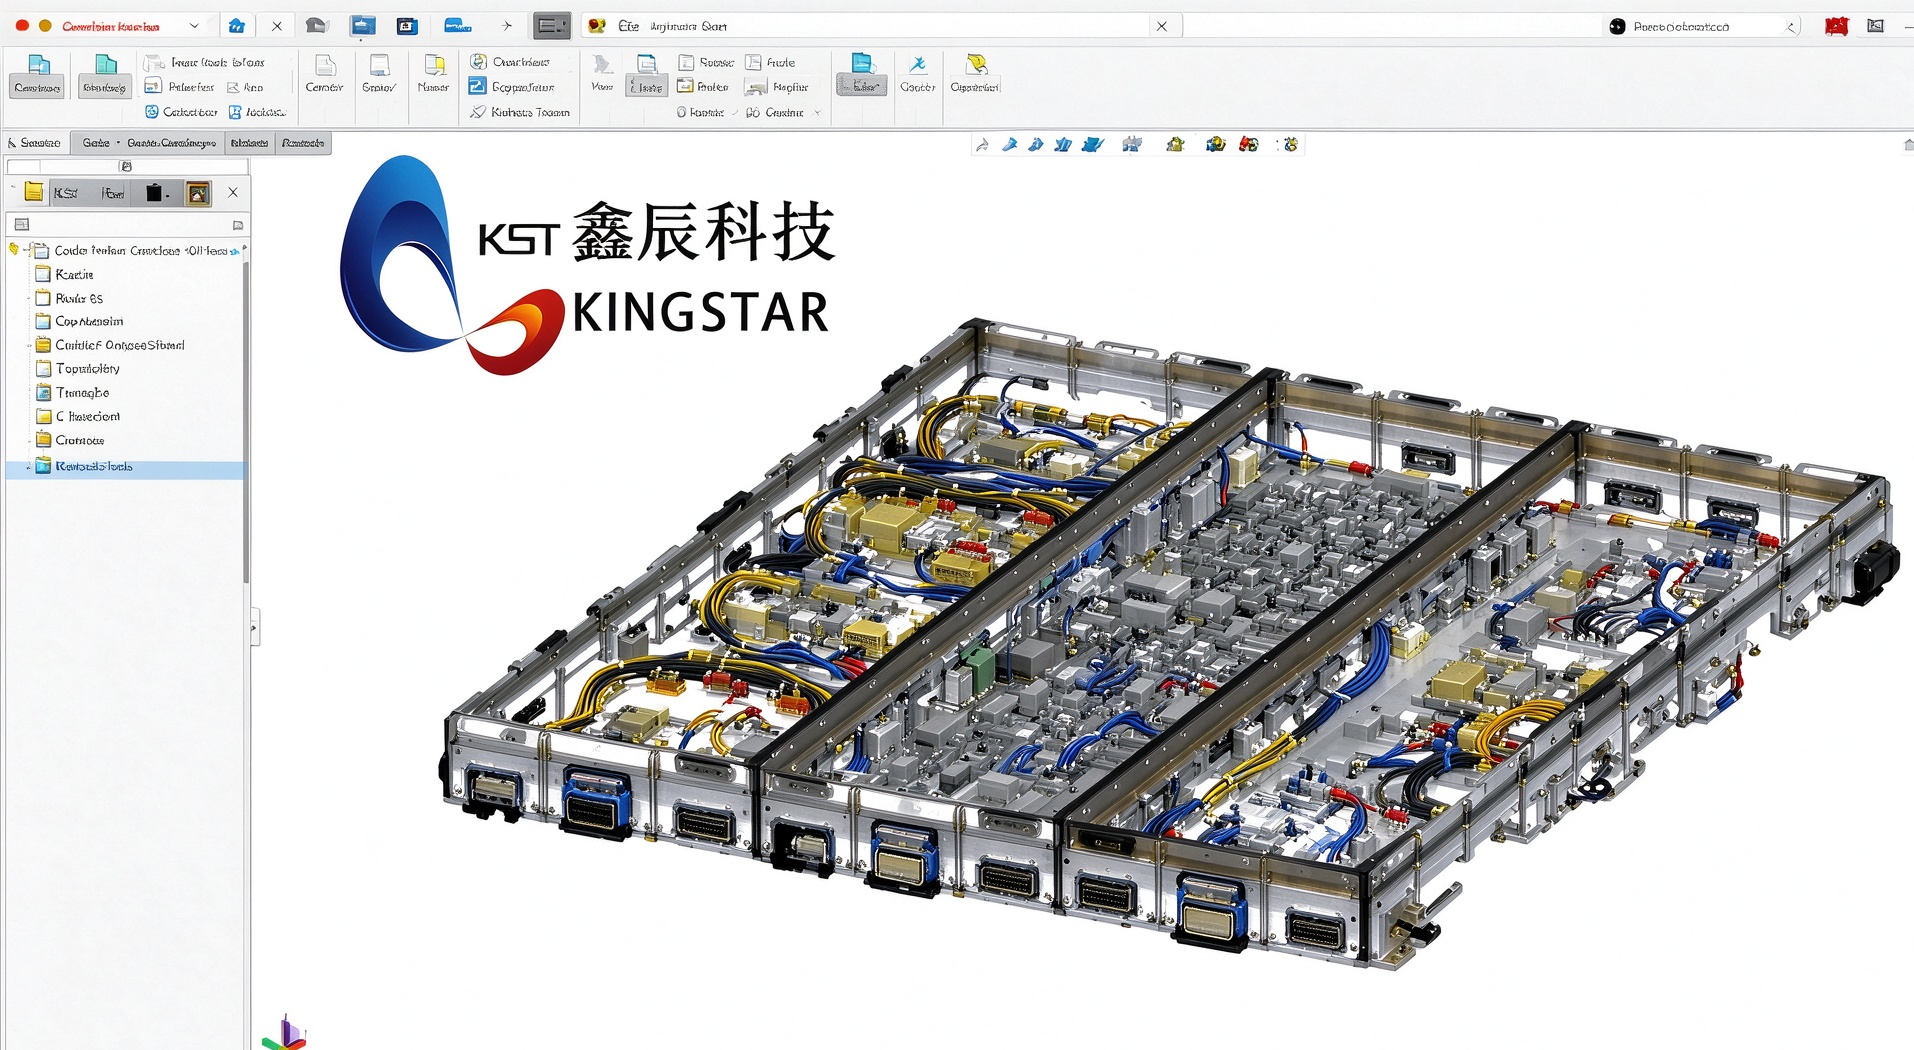Image resolution: width=1914 pixels, height=1050 pixels.
Task: Expand the 'Cuidief OngeeSibnal' tree folder
Action: (29, 346)
